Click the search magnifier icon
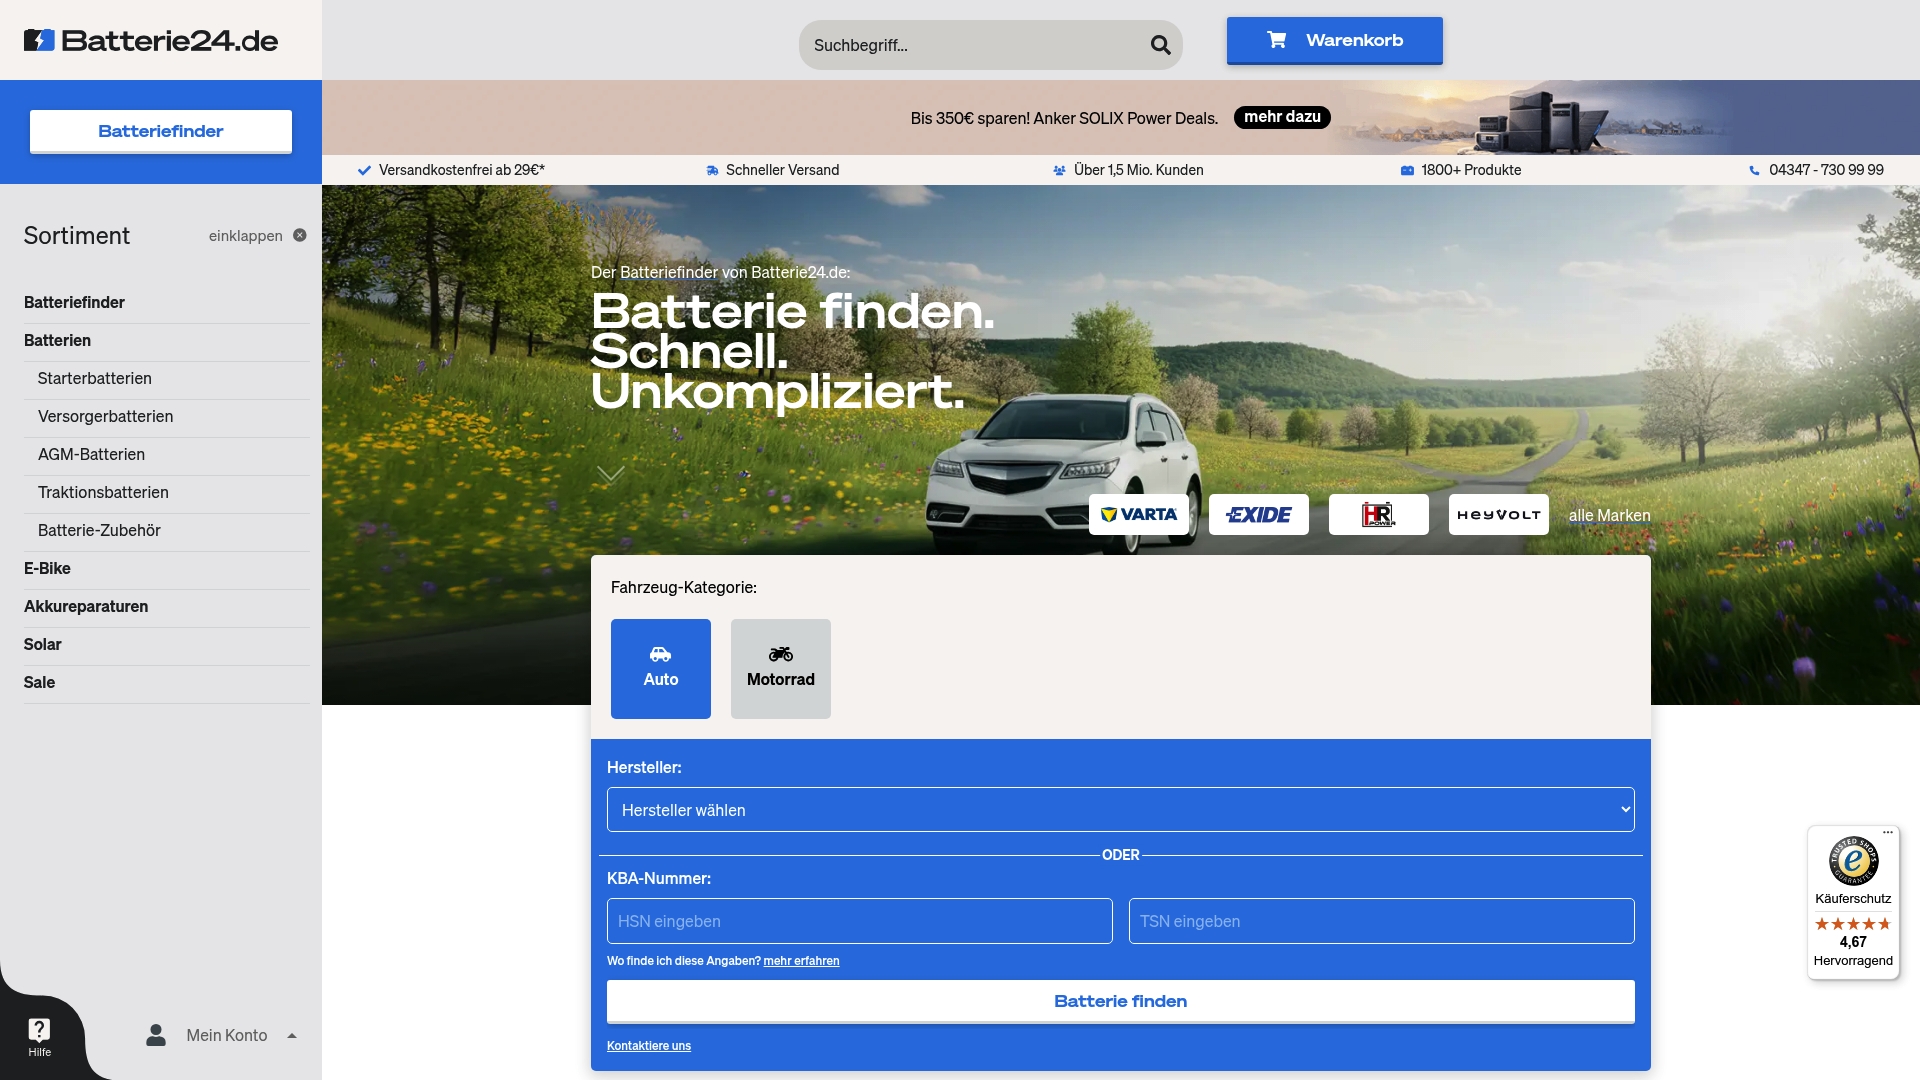This screenshot has height=1080, width=1920. click(1160, 45)
